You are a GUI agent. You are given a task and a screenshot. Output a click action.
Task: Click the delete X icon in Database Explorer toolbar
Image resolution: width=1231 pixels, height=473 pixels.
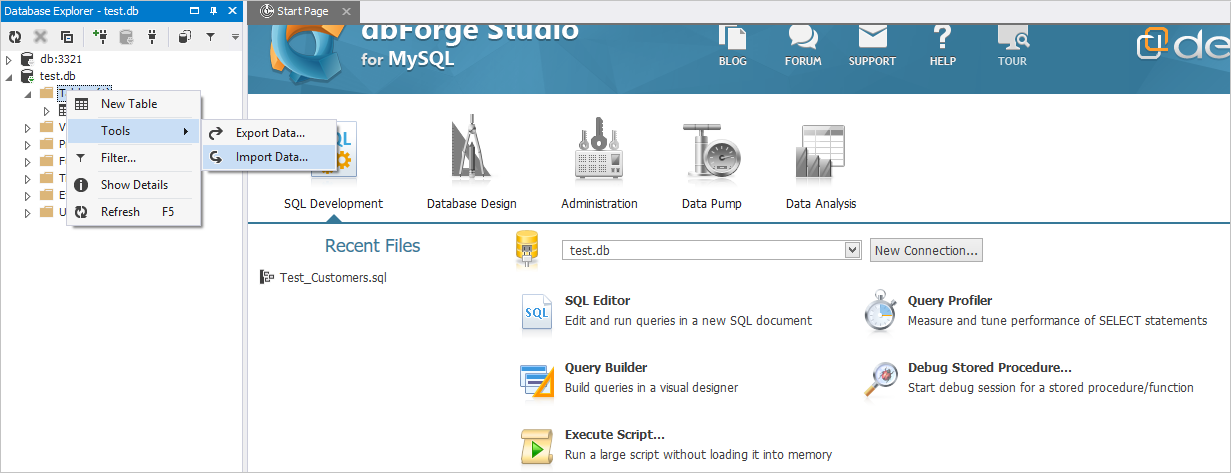pyautogui.click(x=41, y=37)
